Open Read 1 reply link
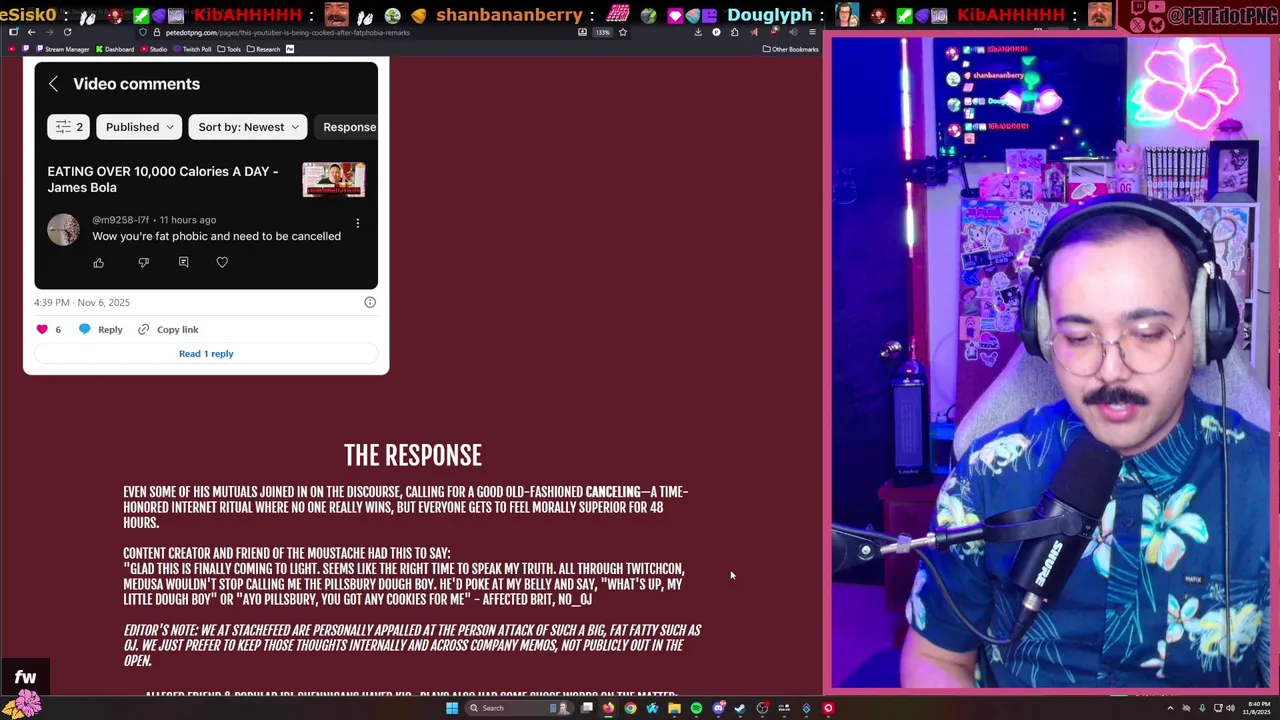This screenshot has height=720, width=1280. point(206,353)
